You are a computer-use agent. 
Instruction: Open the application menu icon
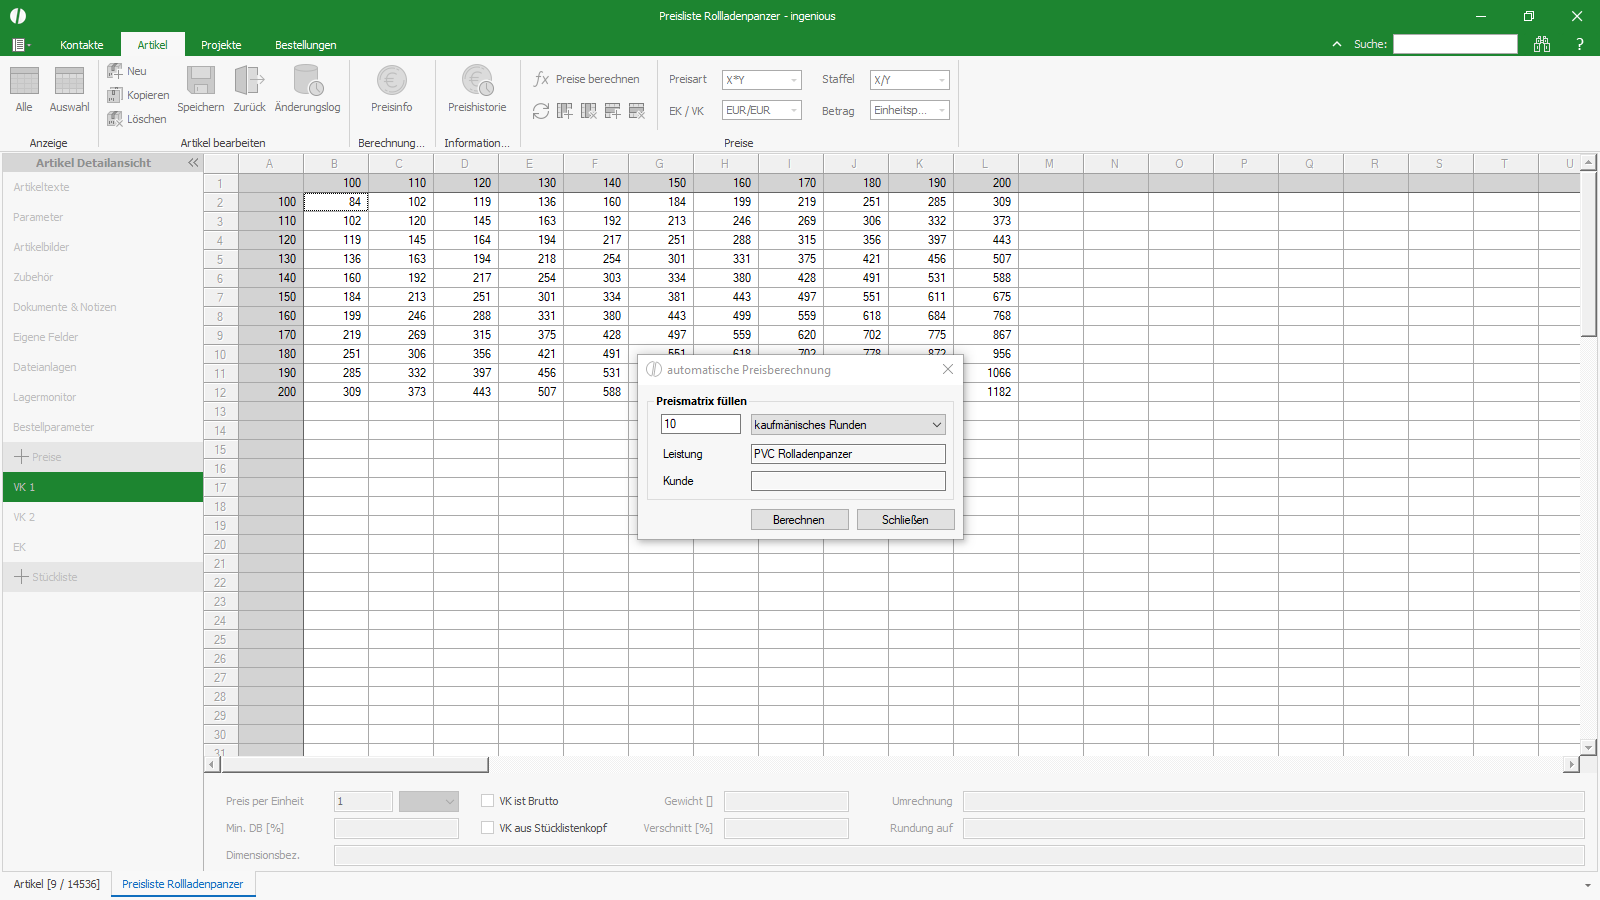21,45
